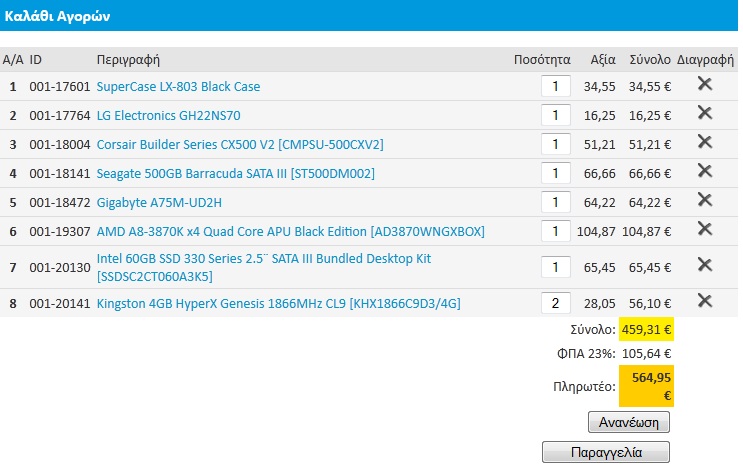The width and height of the screenshot is (743, 475).
Task: Click the ID column header
Action: click(x=36, y=60)
